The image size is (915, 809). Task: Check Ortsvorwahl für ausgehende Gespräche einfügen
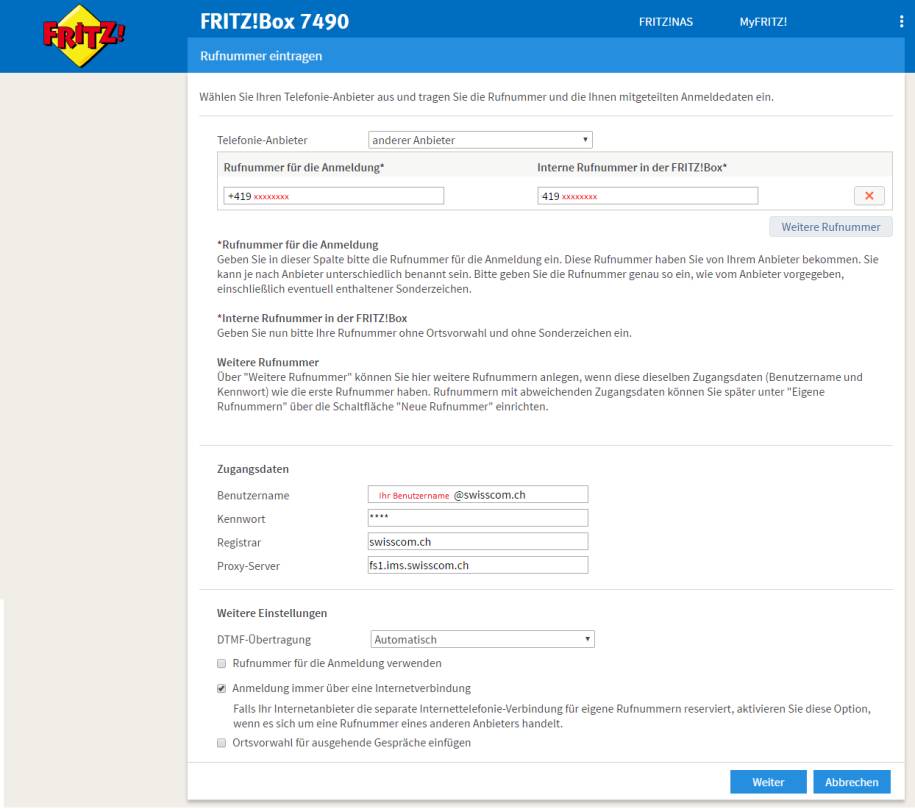[x=221, y=743]
